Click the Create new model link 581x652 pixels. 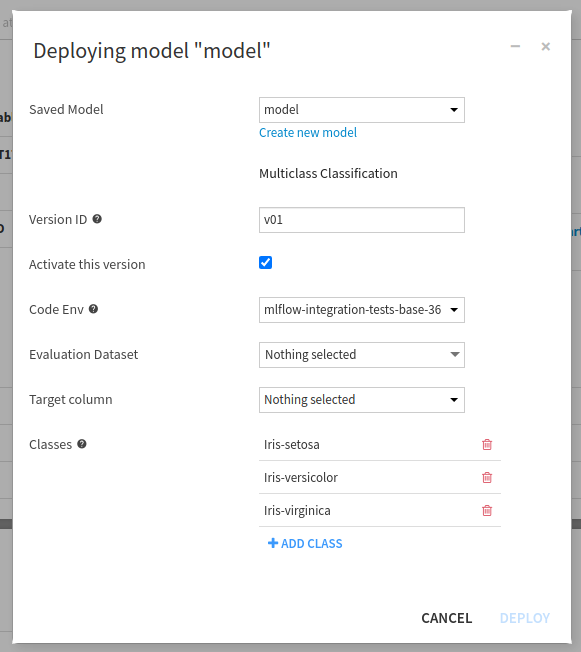(x=308, y=133)
